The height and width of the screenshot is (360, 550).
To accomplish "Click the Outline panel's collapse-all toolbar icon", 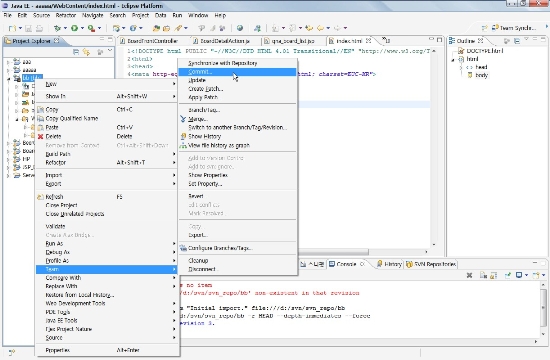I will 517,41.
